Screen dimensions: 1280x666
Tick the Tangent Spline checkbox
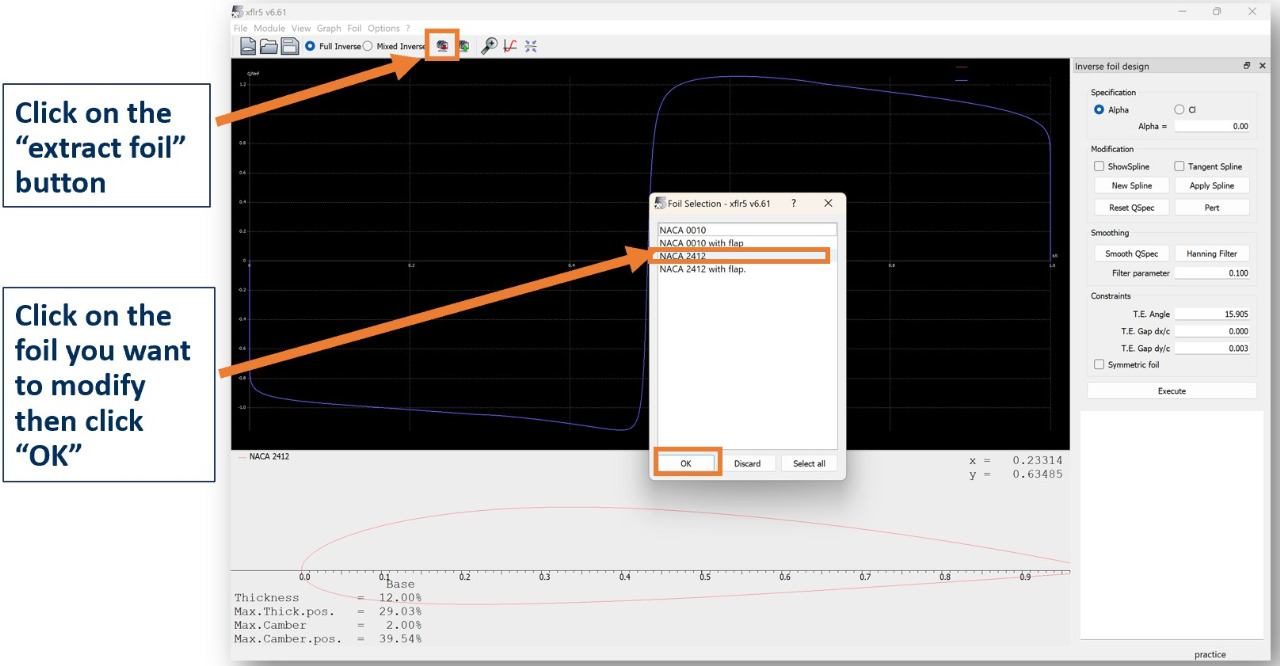pyautogui.click(x=1179, y=167)
